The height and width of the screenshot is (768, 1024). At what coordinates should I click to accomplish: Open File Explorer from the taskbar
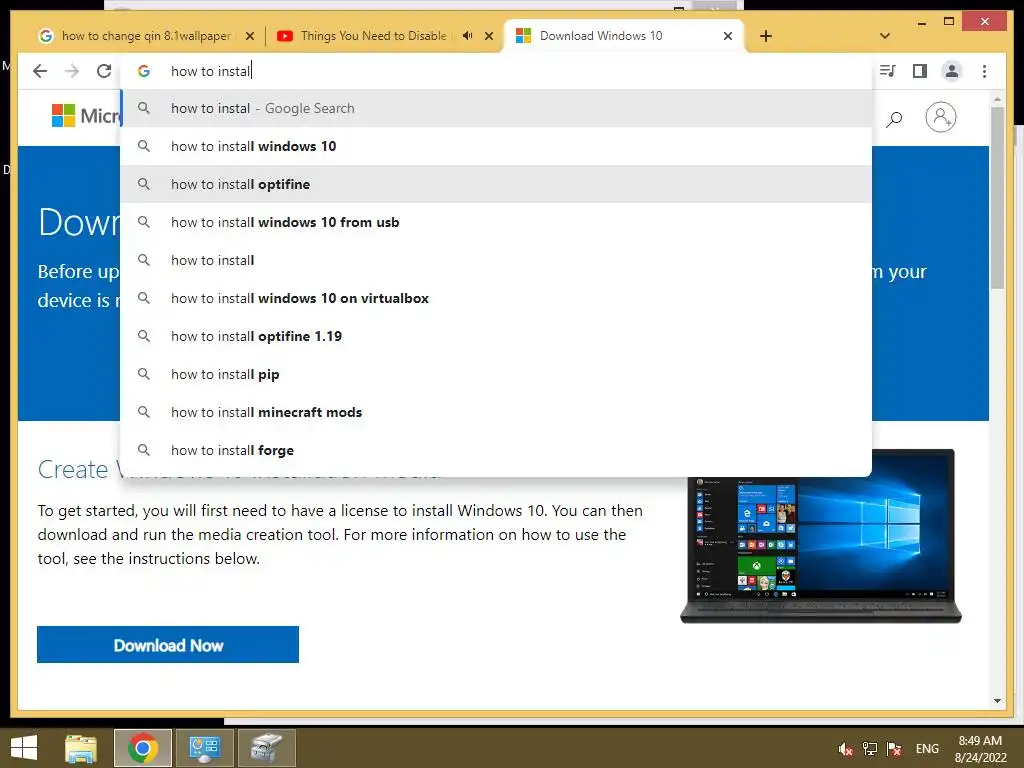click(81, 748)
